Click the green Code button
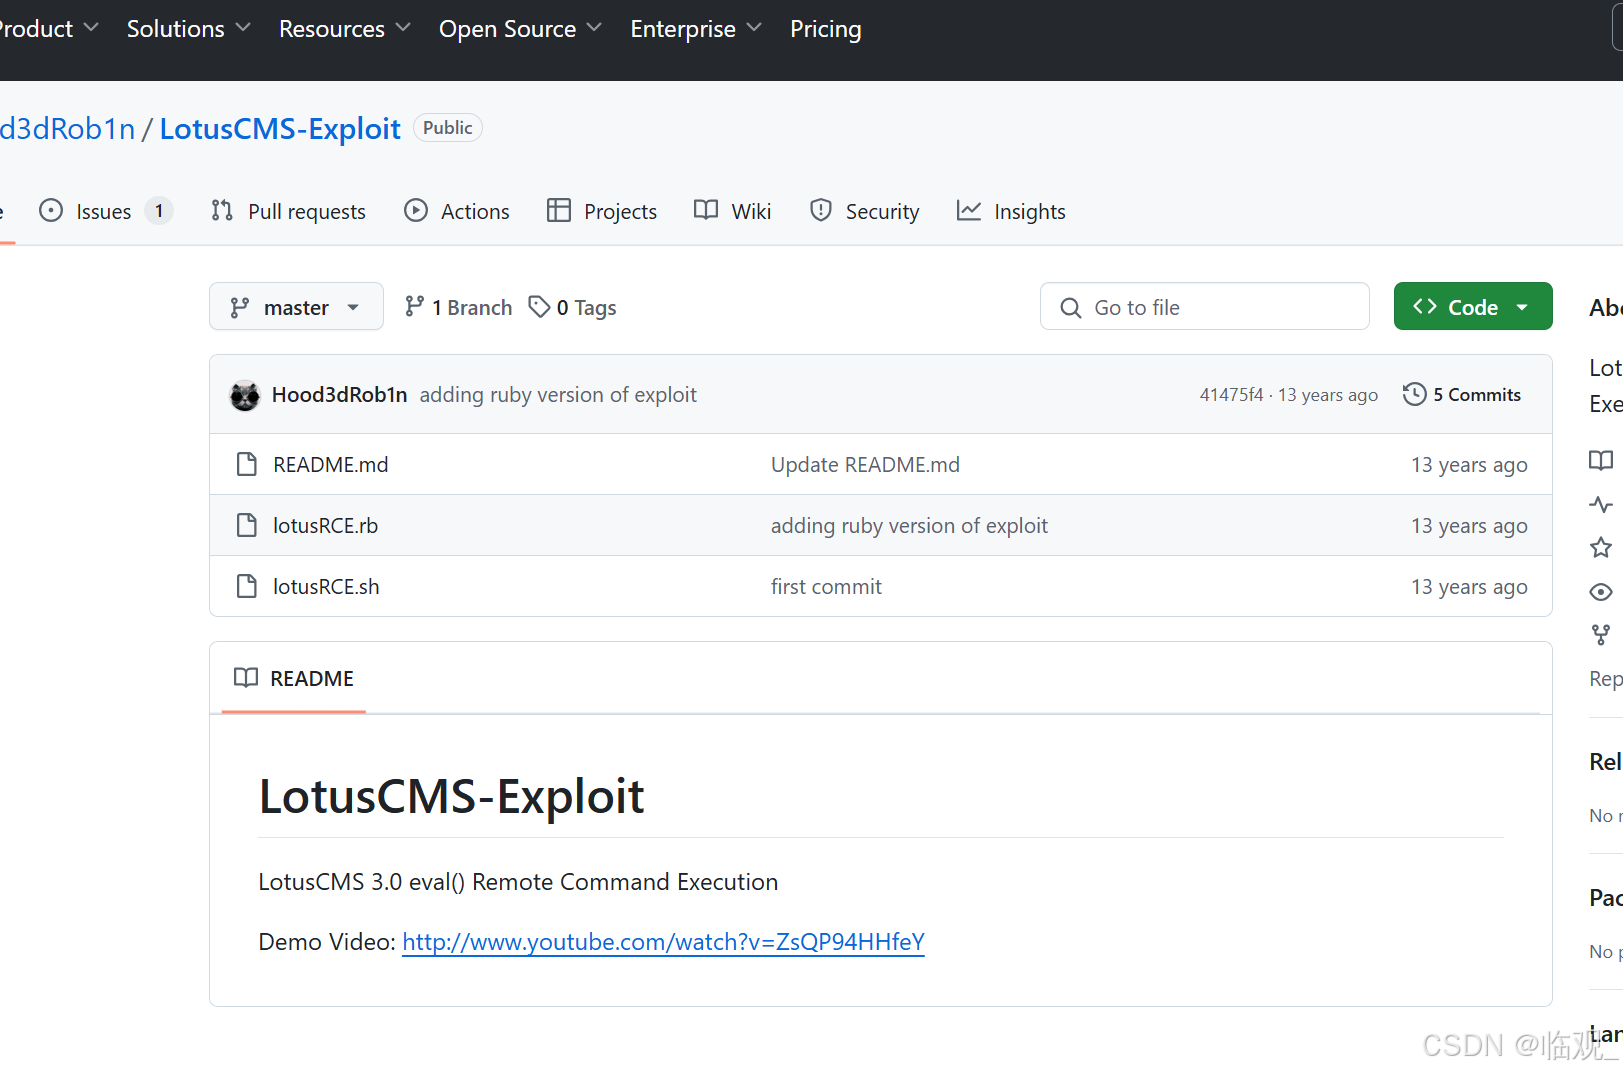Viewport: 1623px width, 1073px height. click(1473, 306)
